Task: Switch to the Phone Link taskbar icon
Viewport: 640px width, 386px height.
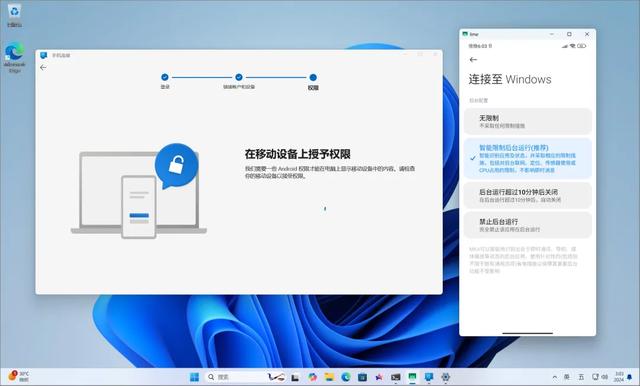Action: click(x=429, y=377)
